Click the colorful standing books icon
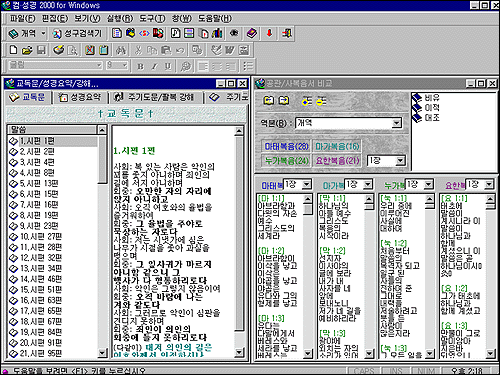500x375 pixels. (217, 33)
